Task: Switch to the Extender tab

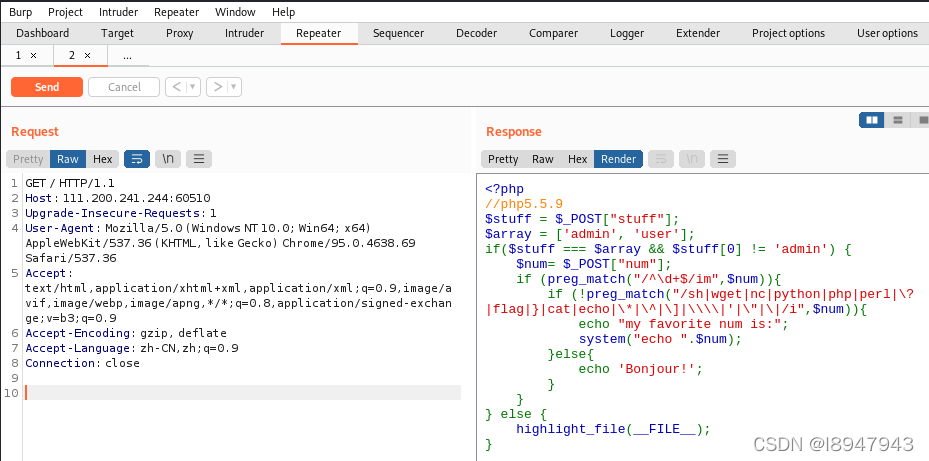Action: point(698,33)
